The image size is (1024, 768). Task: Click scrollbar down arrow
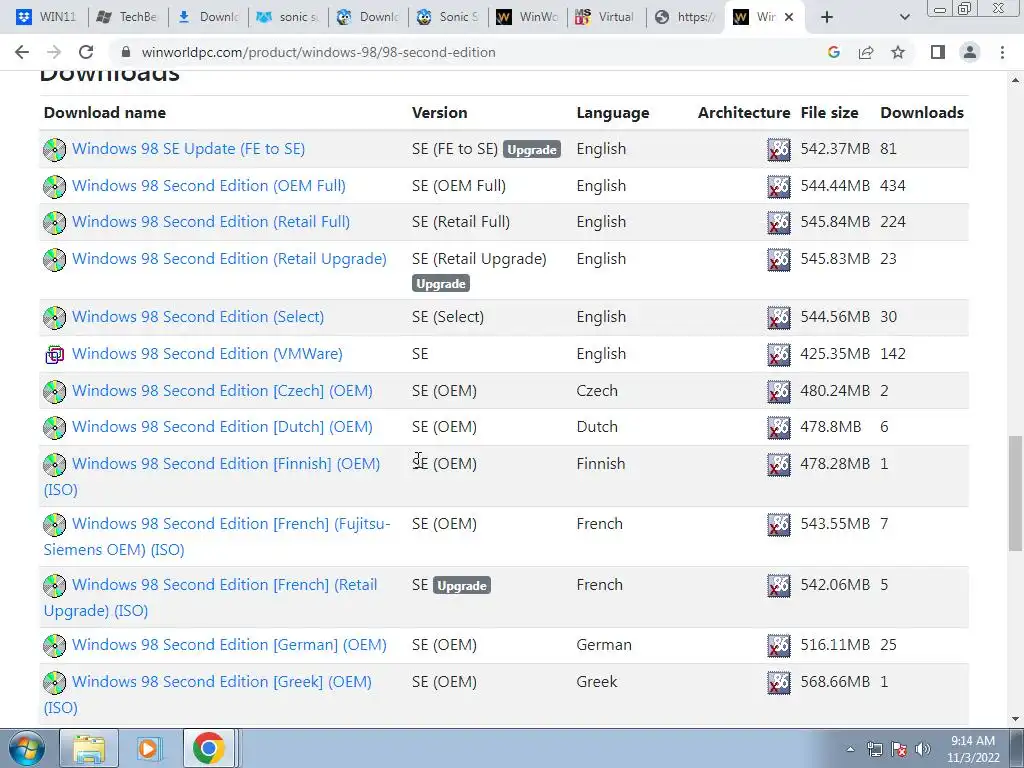1016,719
